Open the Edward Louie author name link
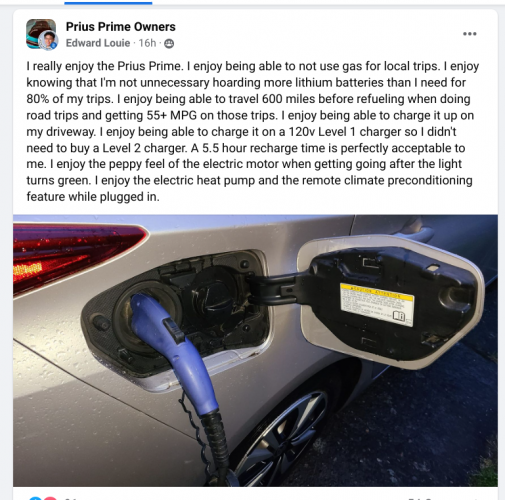505x500 pixels. coord(98,43)
